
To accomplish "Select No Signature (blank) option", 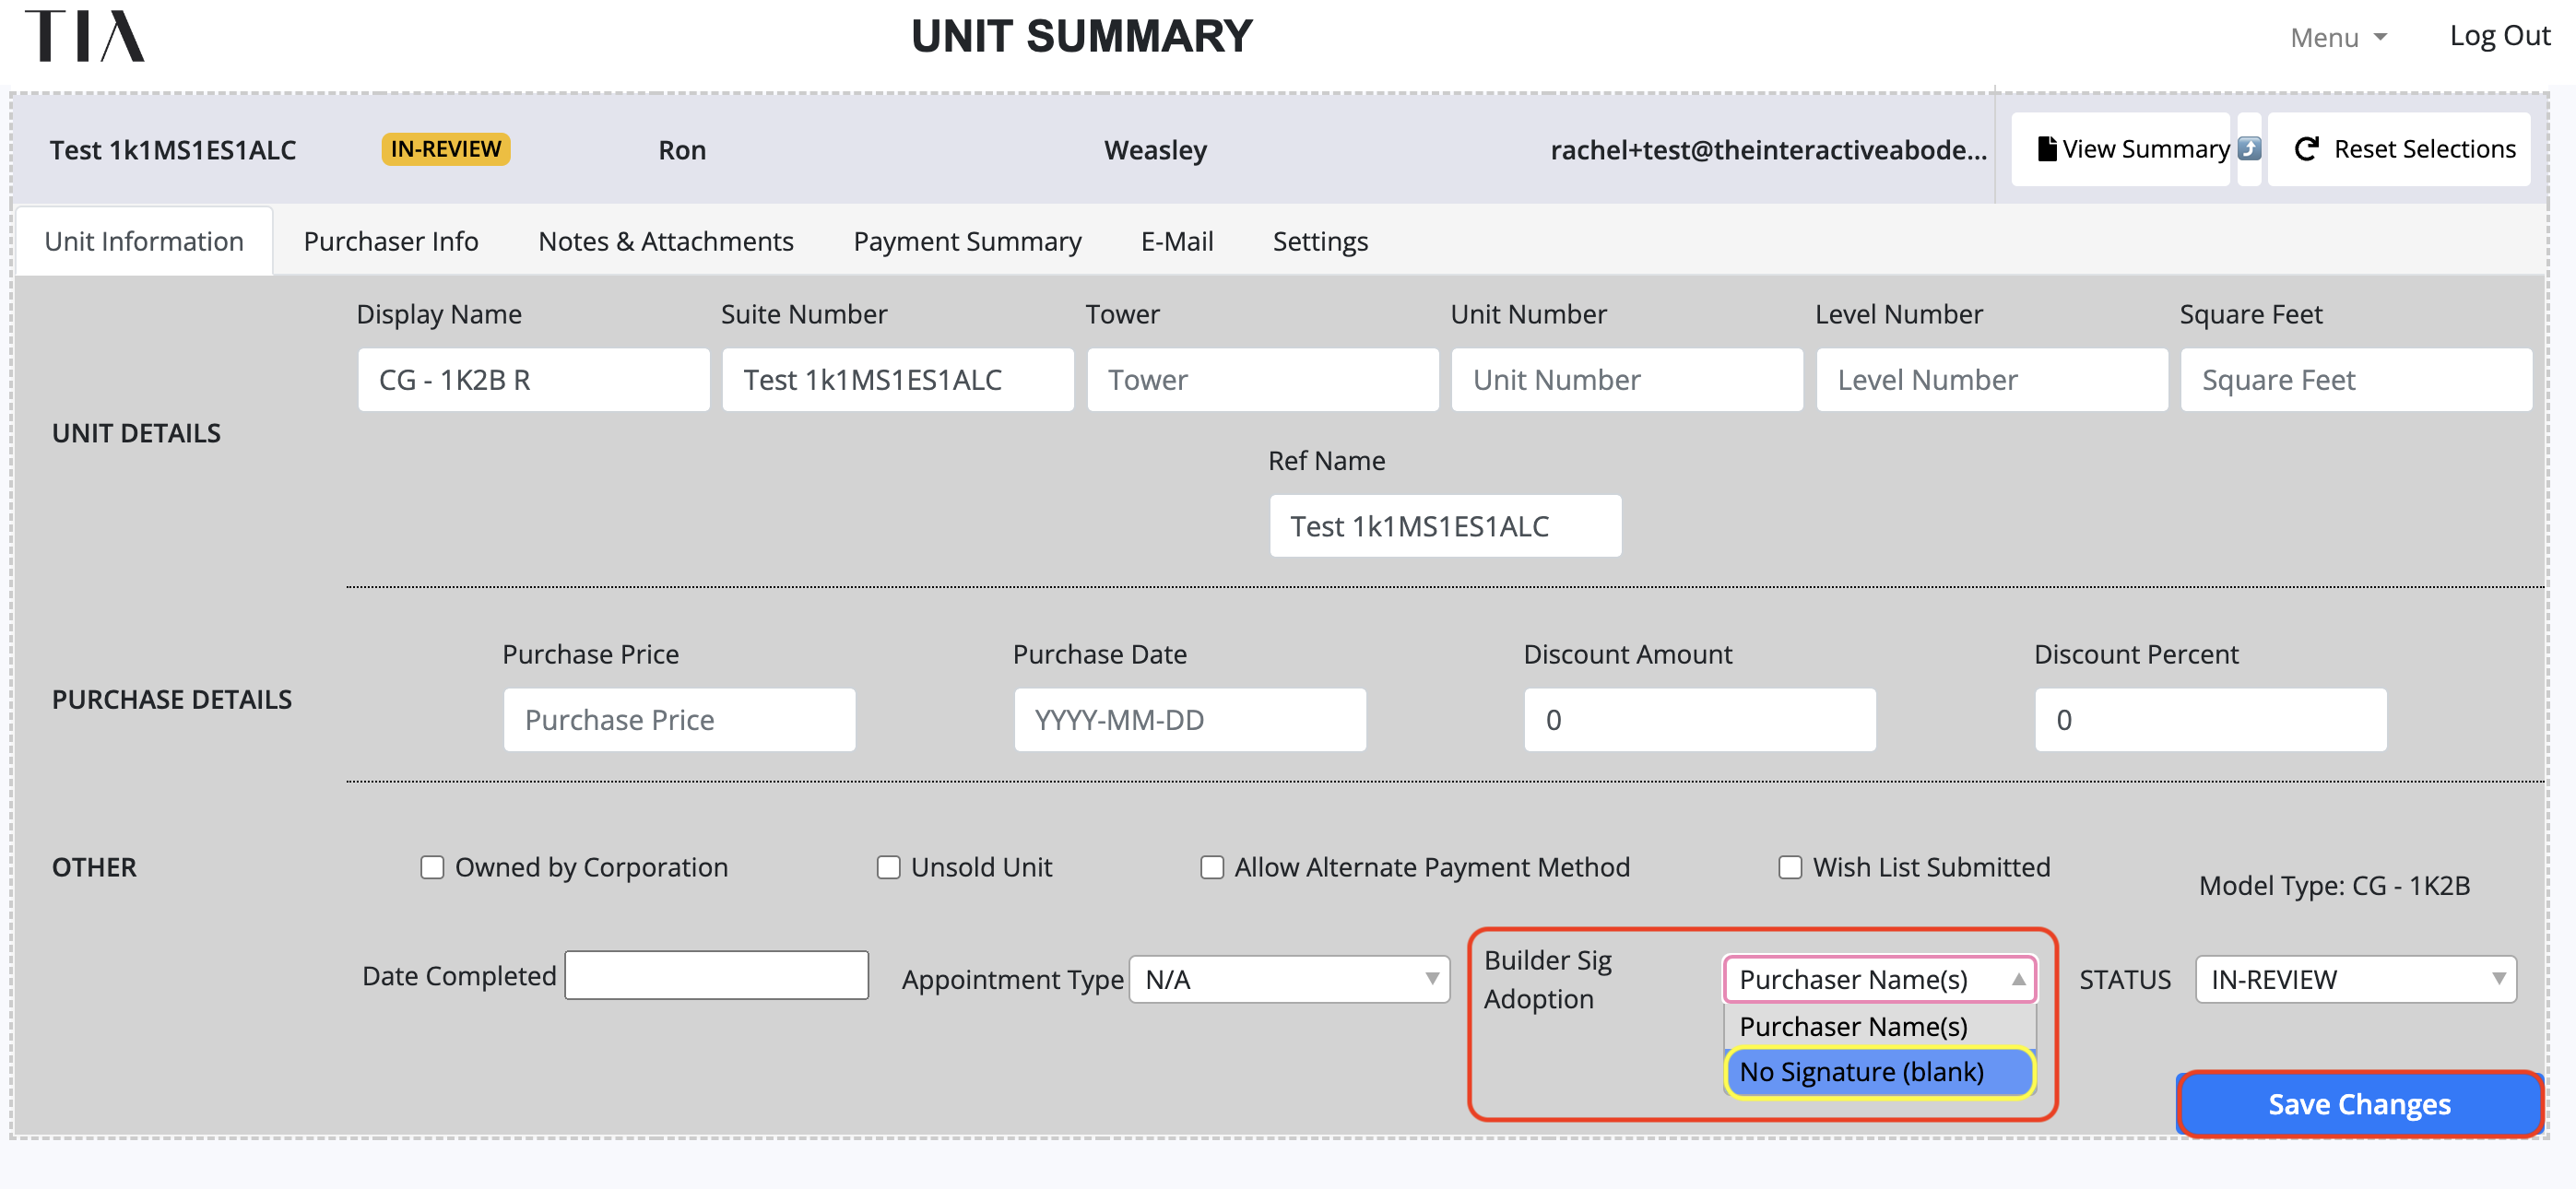I will click(x=1880, y=1072).
